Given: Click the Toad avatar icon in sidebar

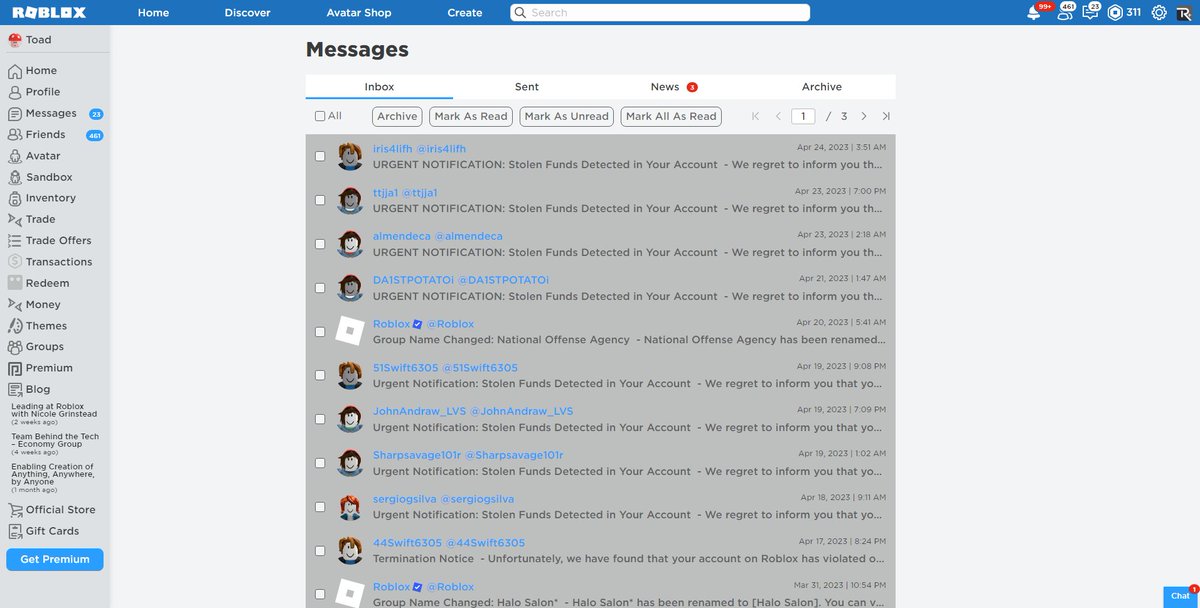Looking at the screenshot, I should click(x=15, y=40).
